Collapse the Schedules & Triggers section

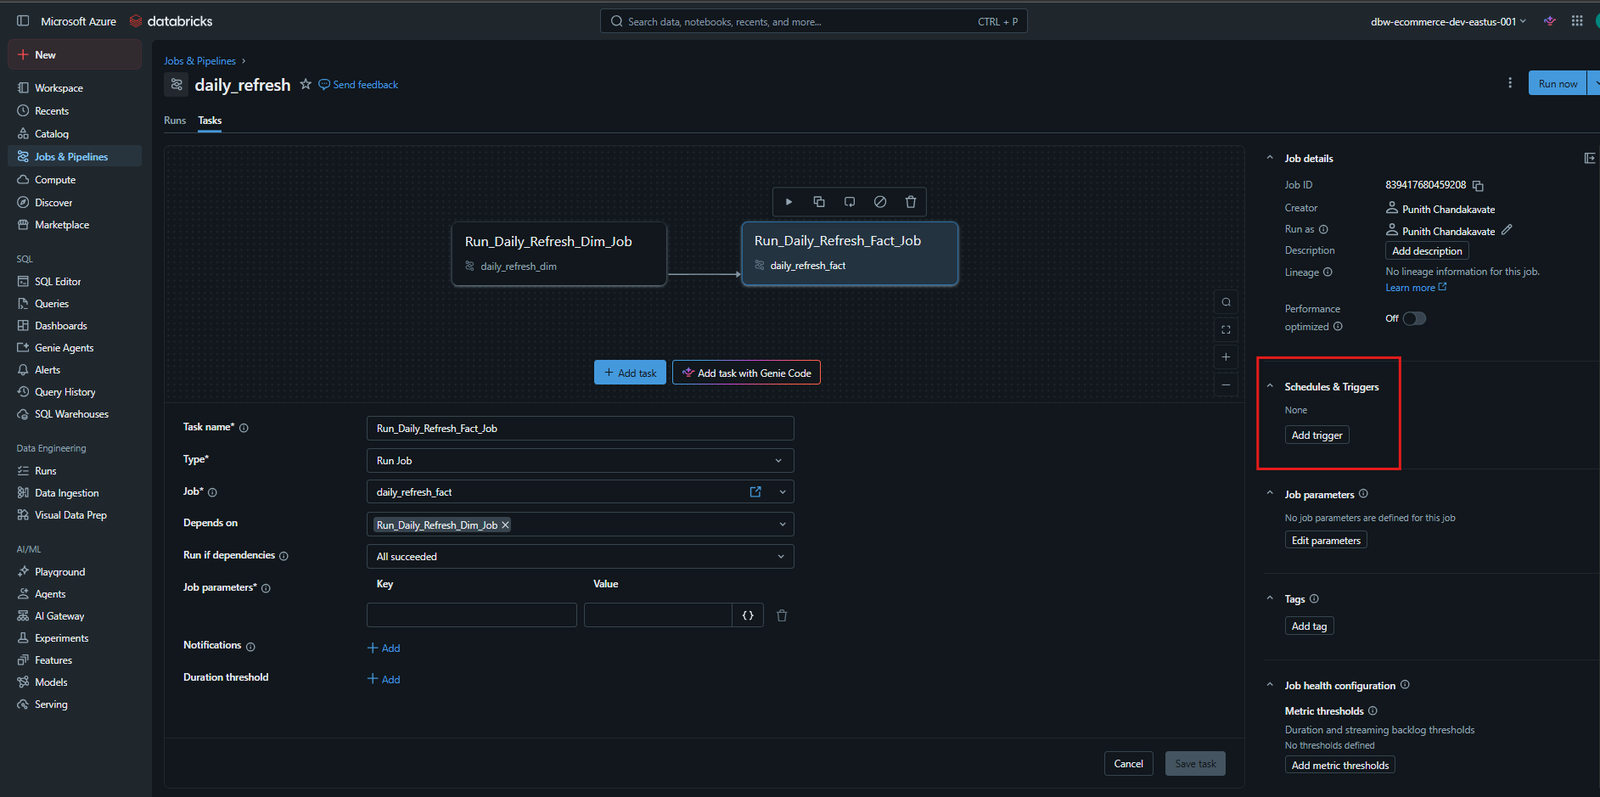[x=1270, y=387]
